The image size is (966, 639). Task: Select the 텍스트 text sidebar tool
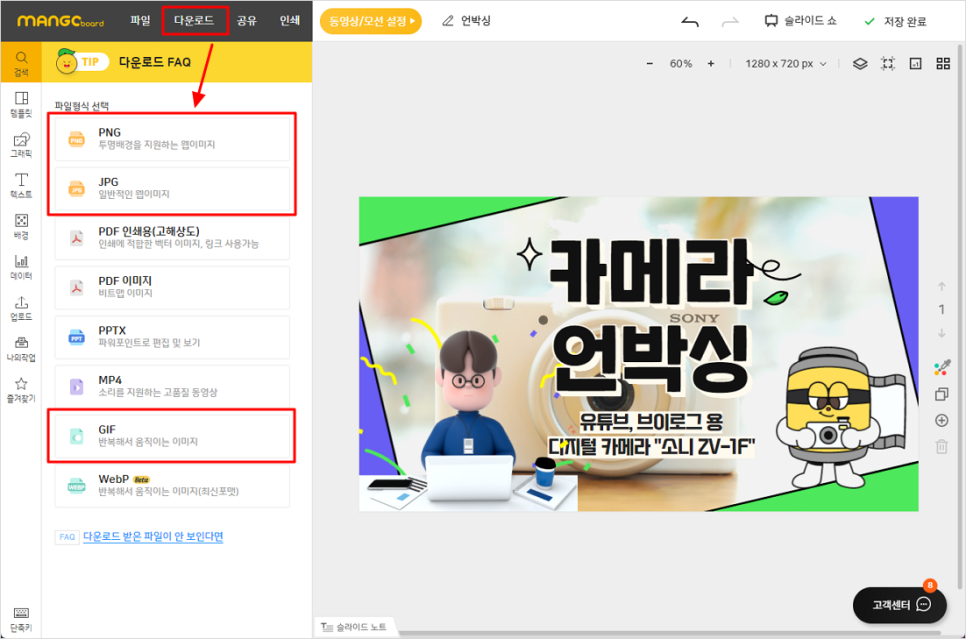coord(21,185)
